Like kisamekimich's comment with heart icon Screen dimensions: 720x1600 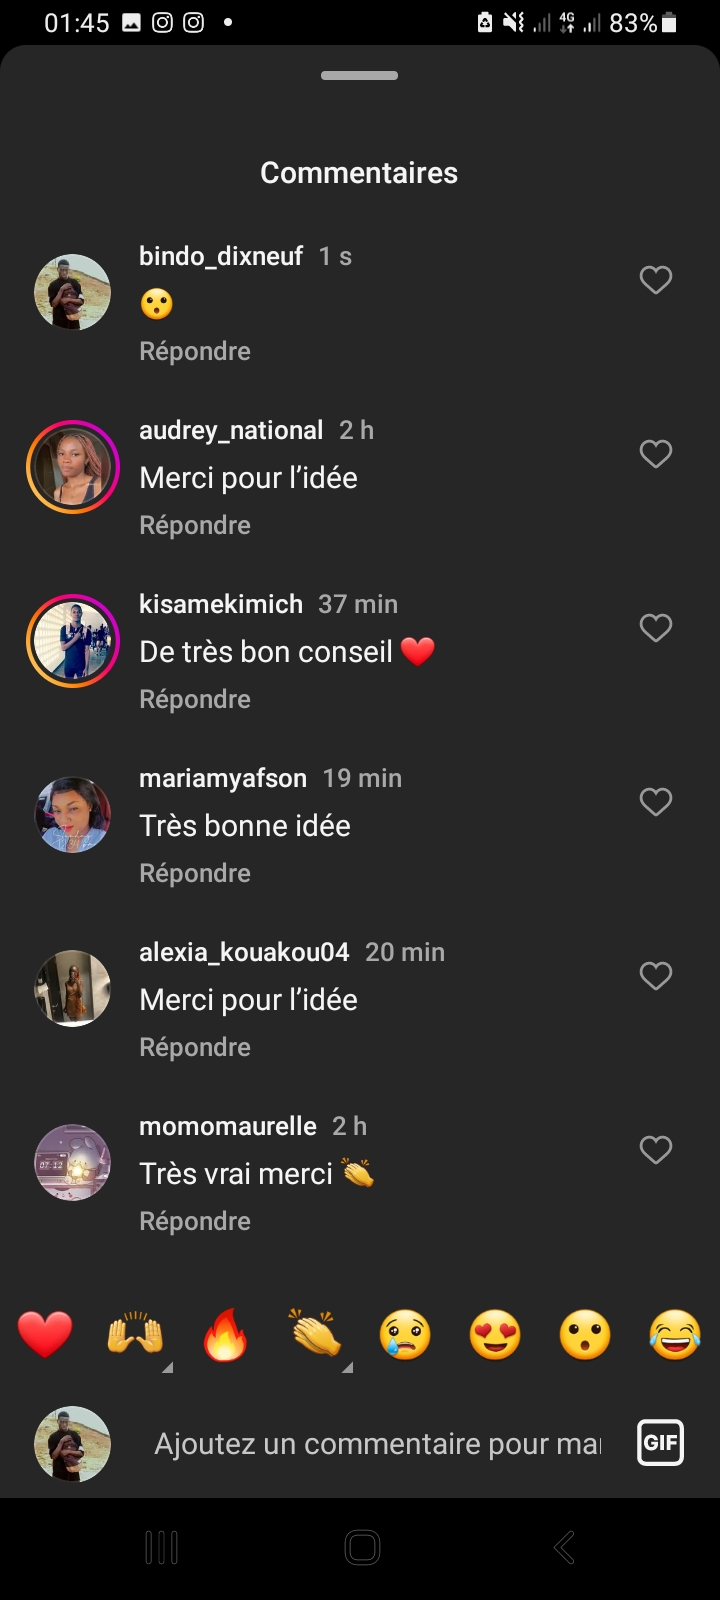tap(656, 628)
